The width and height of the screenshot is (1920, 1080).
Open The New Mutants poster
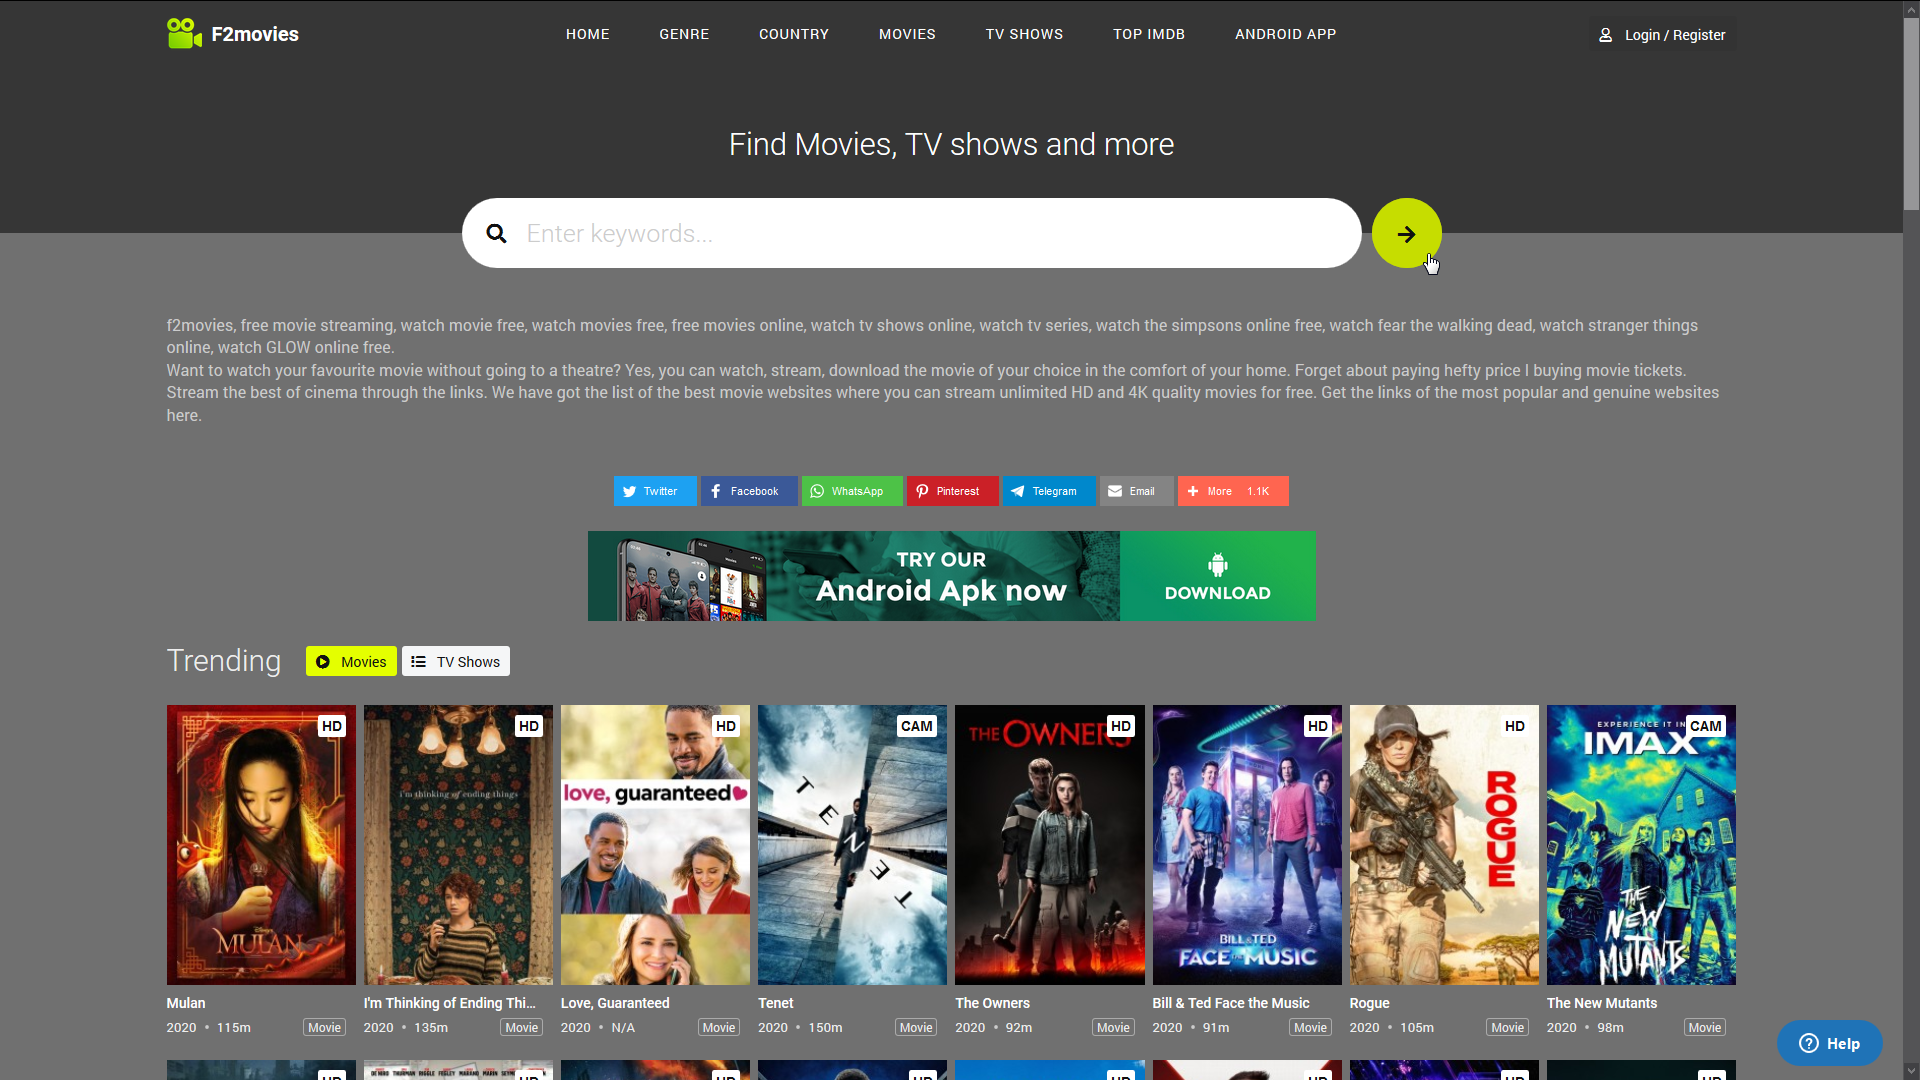[1641, 845]
